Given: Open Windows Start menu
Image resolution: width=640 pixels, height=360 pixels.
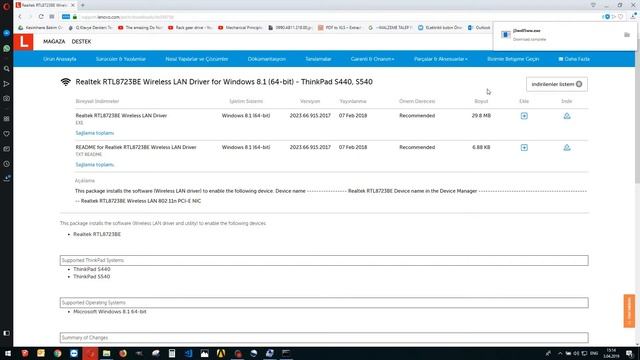Looking at the screenshot, I should tap(7, 353).
